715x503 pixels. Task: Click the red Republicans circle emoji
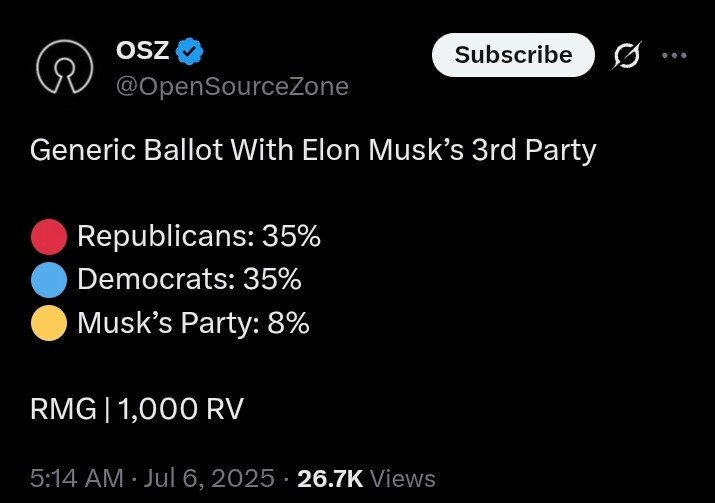point(49,236)
